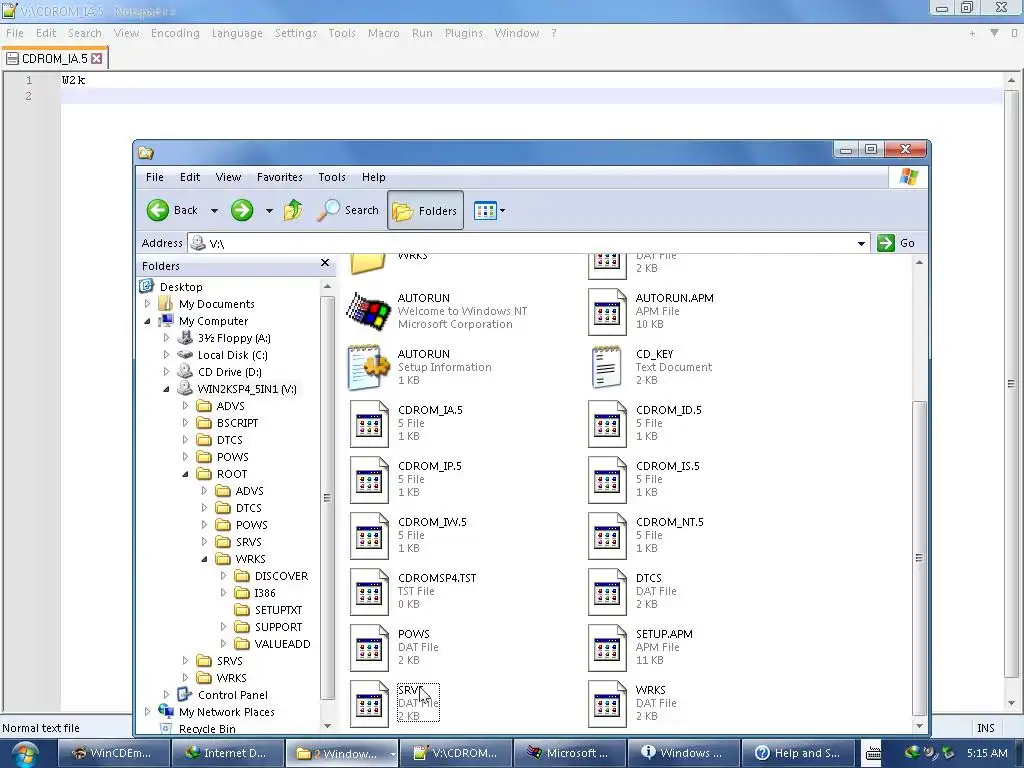Open the Forward button history dropdown arrow

(269, 211)
